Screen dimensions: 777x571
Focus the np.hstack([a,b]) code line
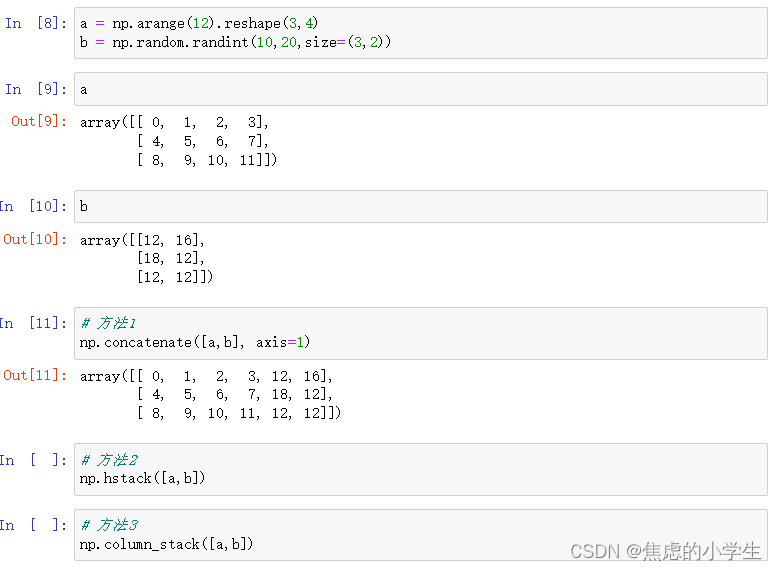tap(143, 478)
